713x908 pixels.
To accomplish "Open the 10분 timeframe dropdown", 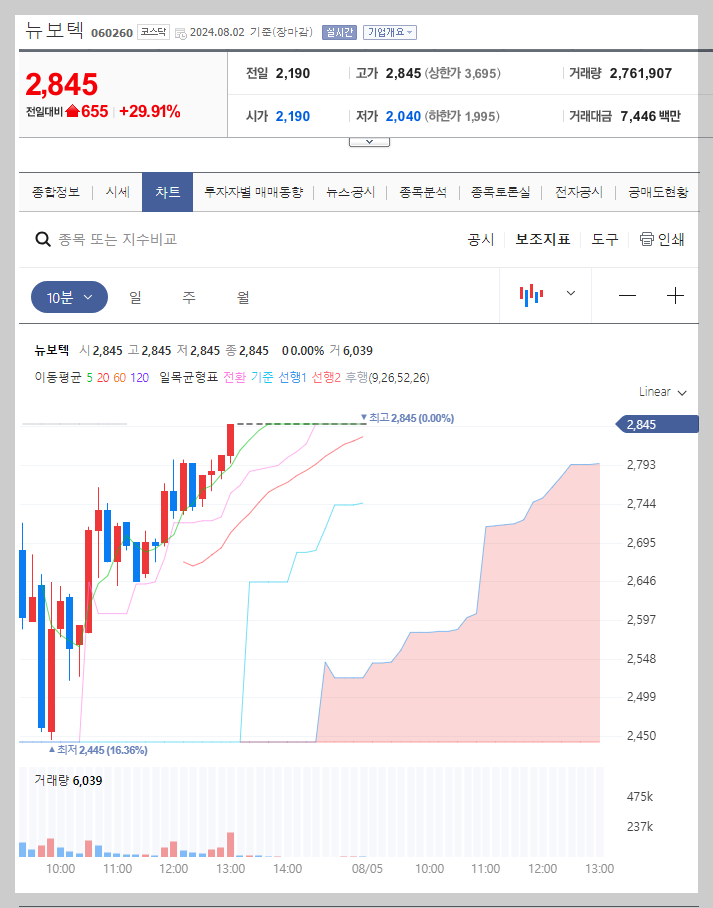I will [x=68, y=296].
